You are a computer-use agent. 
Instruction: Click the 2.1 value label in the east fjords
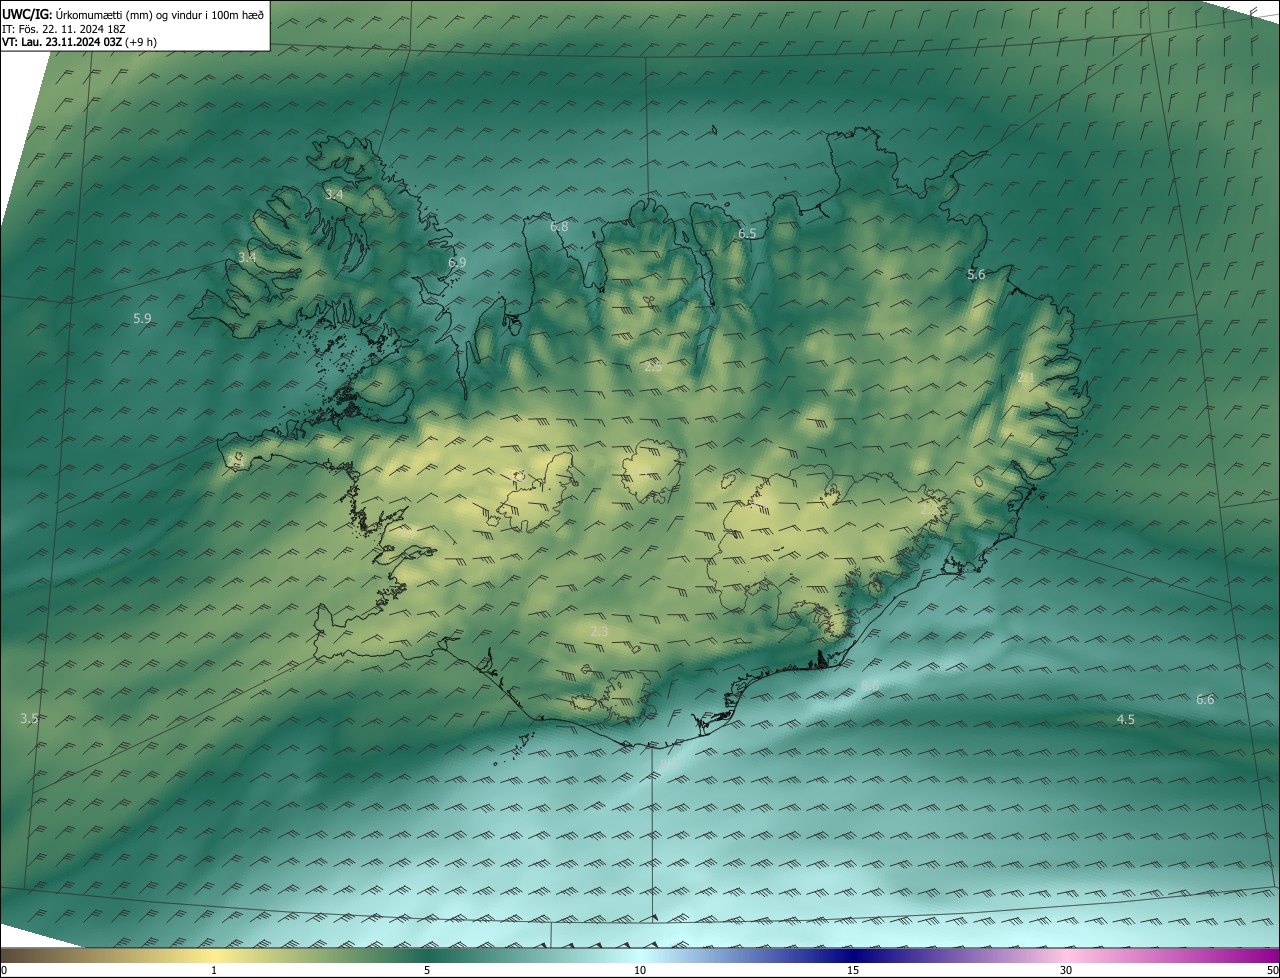point(1026,377)
